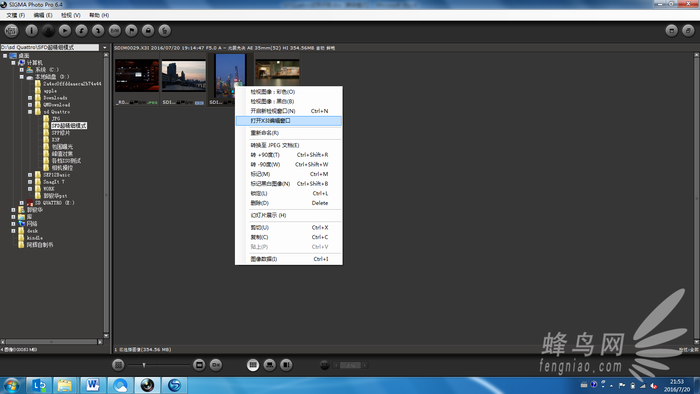Choose 转 +90度(T) rotate item
This screenshot has width=700, height=394.
[288, 155]
